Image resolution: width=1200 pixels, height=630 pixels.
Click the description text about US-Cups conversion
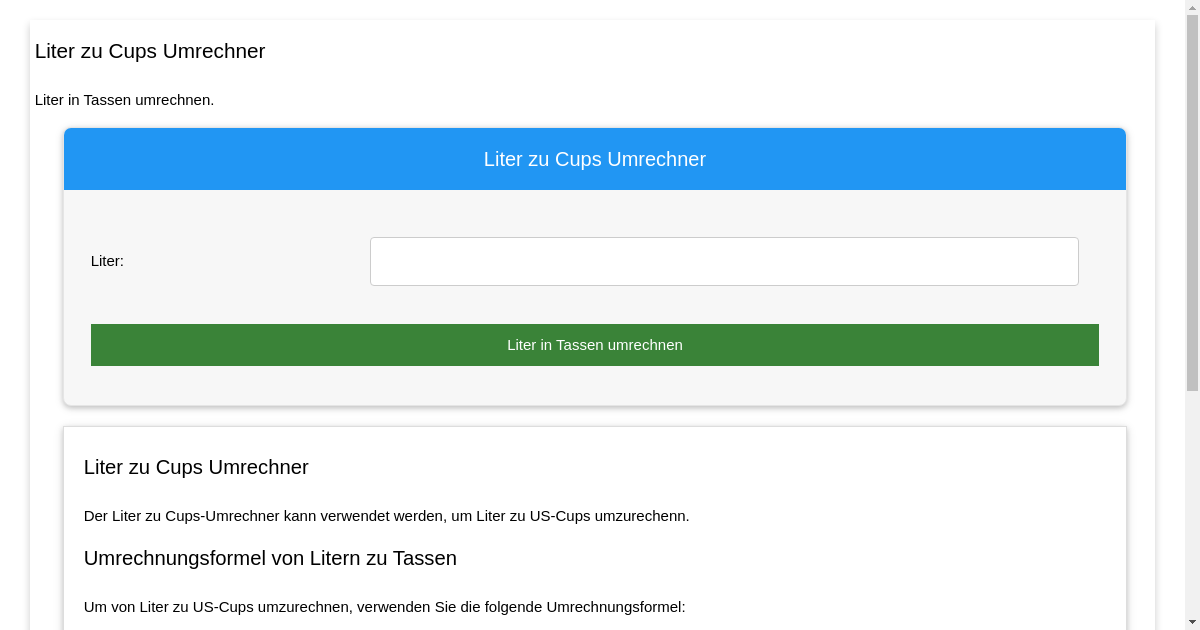click(x=386, y=516)
